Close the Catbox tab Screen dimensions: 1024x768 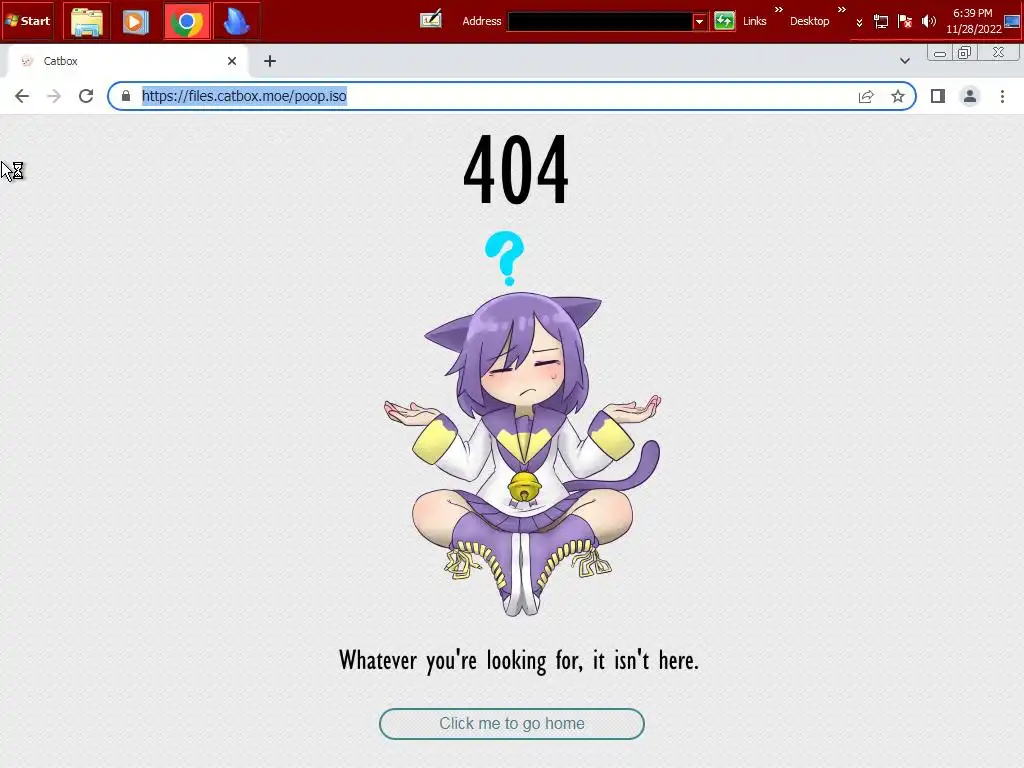(x=232, y=61)
